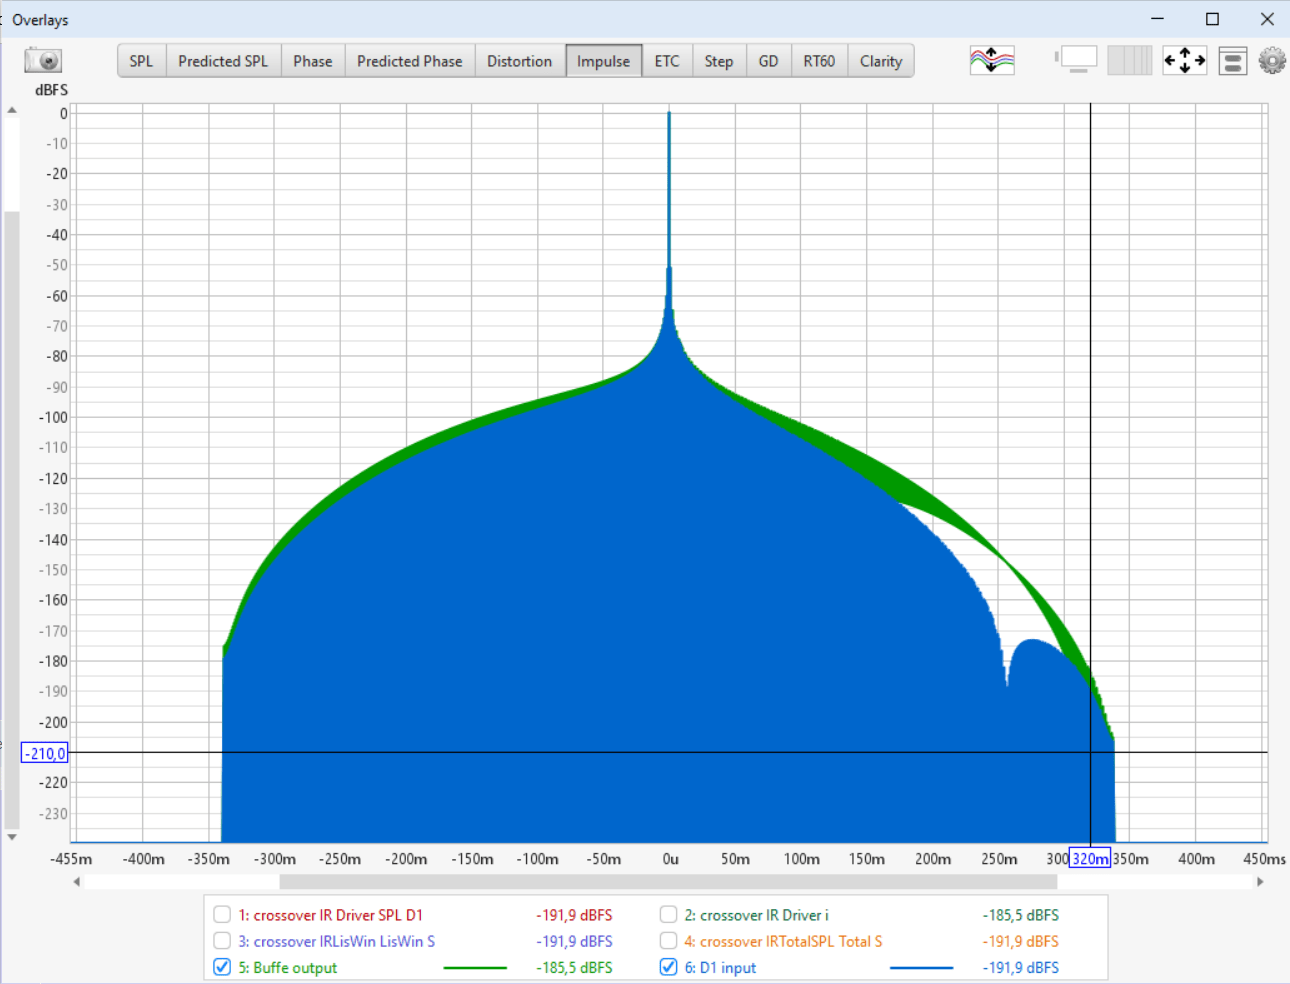Switch to the Predicted SPL tab

223,61
